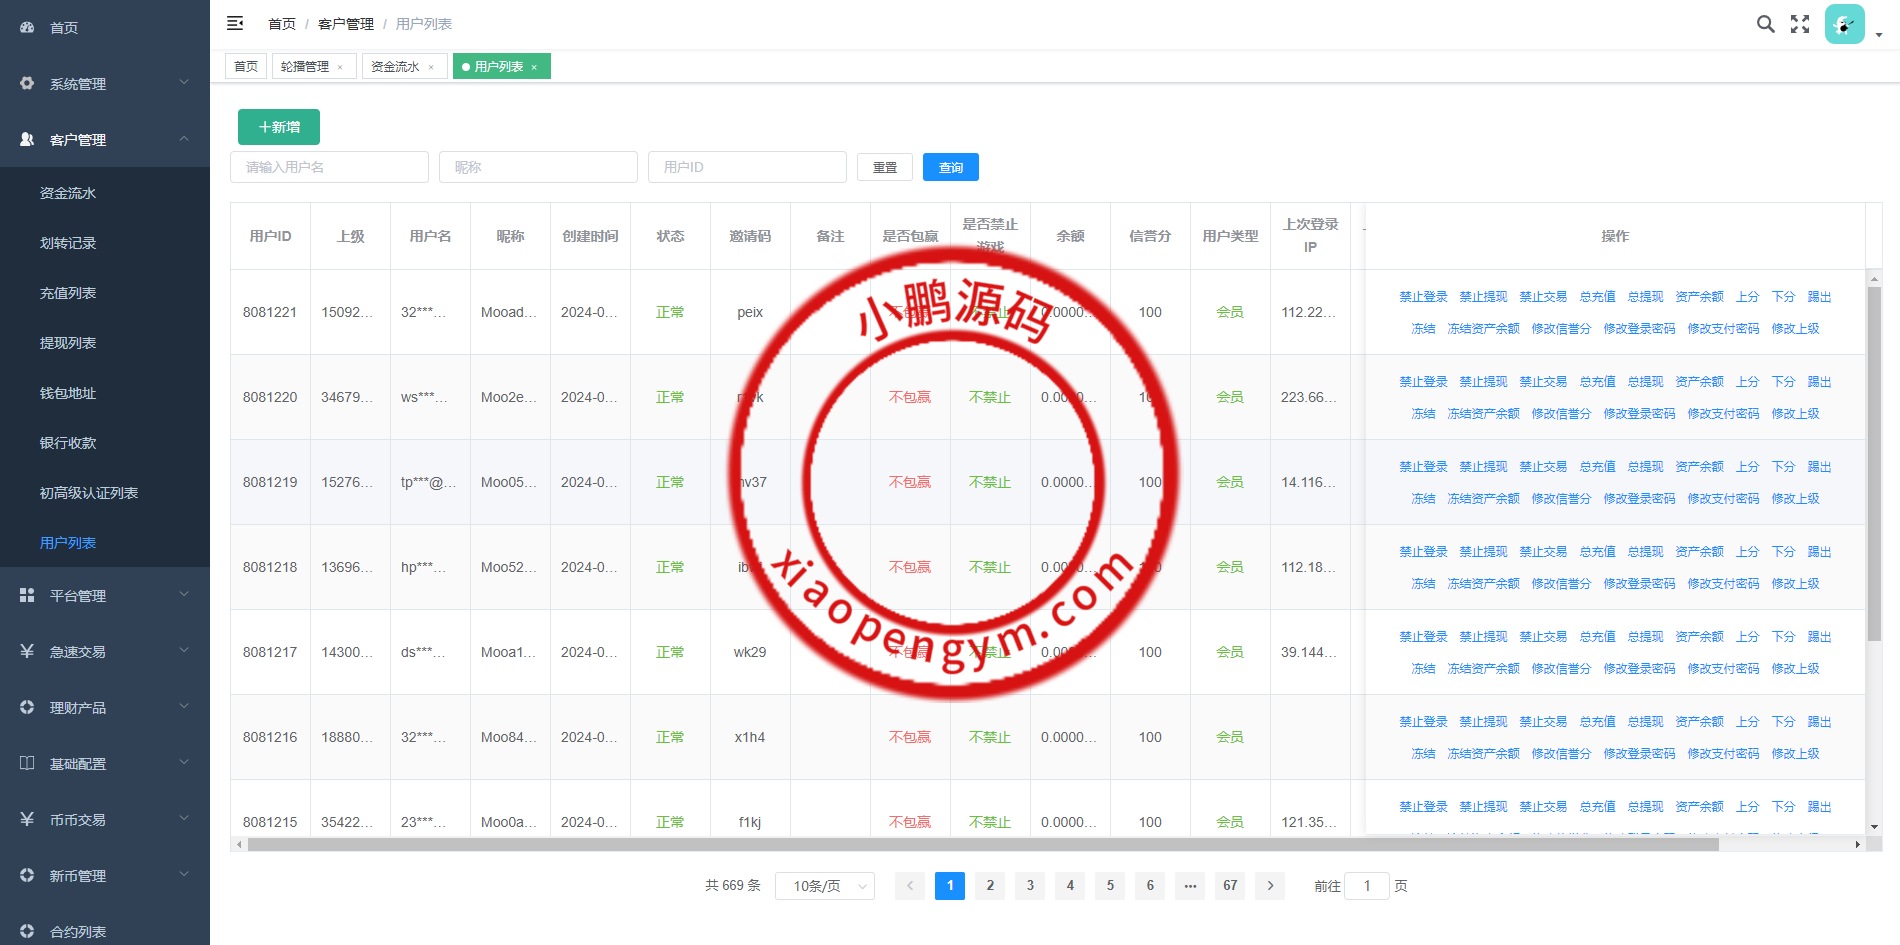Click the horizontal table scrollbar
1900x945 pixels.
click(982, 845)
